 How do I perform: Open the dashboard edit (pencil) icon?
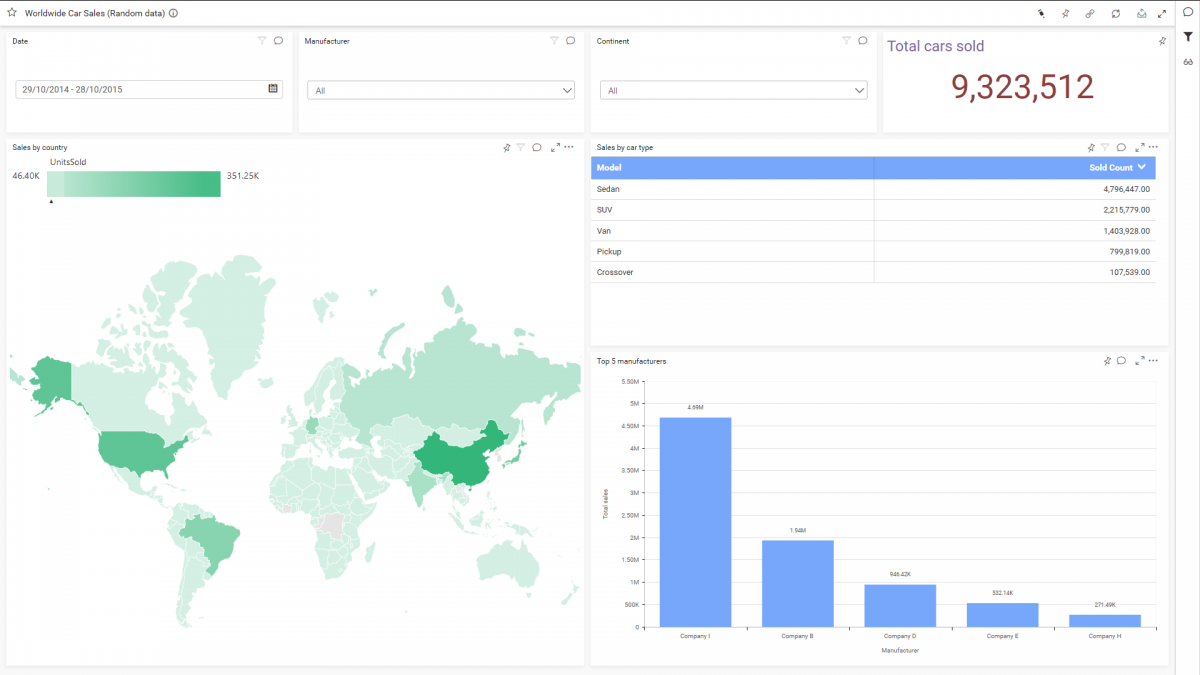pyautogui.click(x=1041, y=13)
